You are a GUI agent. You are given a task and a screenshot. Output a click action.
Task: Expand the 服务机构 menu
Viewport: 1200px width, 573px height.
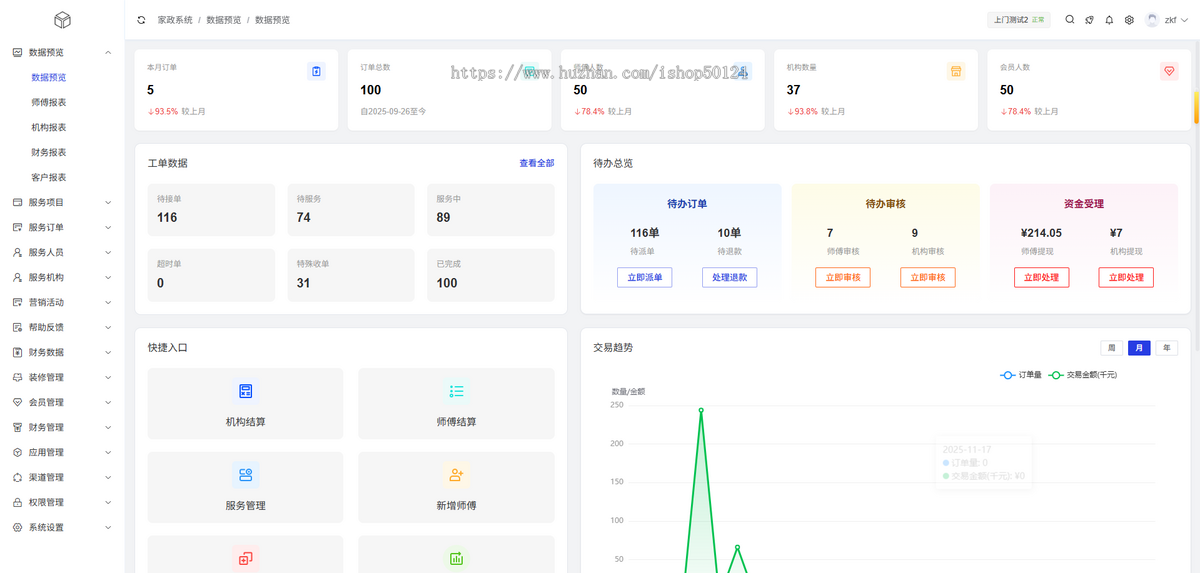tap(62, 277)
